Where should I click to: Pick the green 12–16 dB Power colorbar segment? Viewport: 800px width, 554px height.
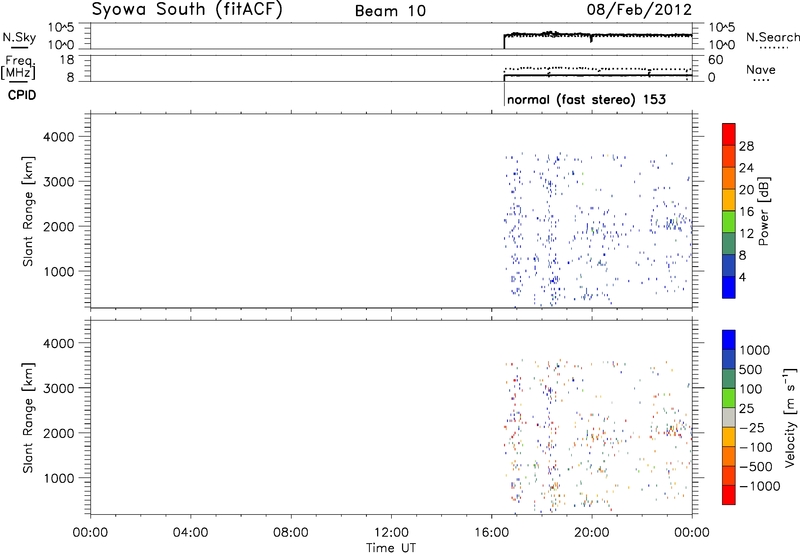tap(729, 222)
